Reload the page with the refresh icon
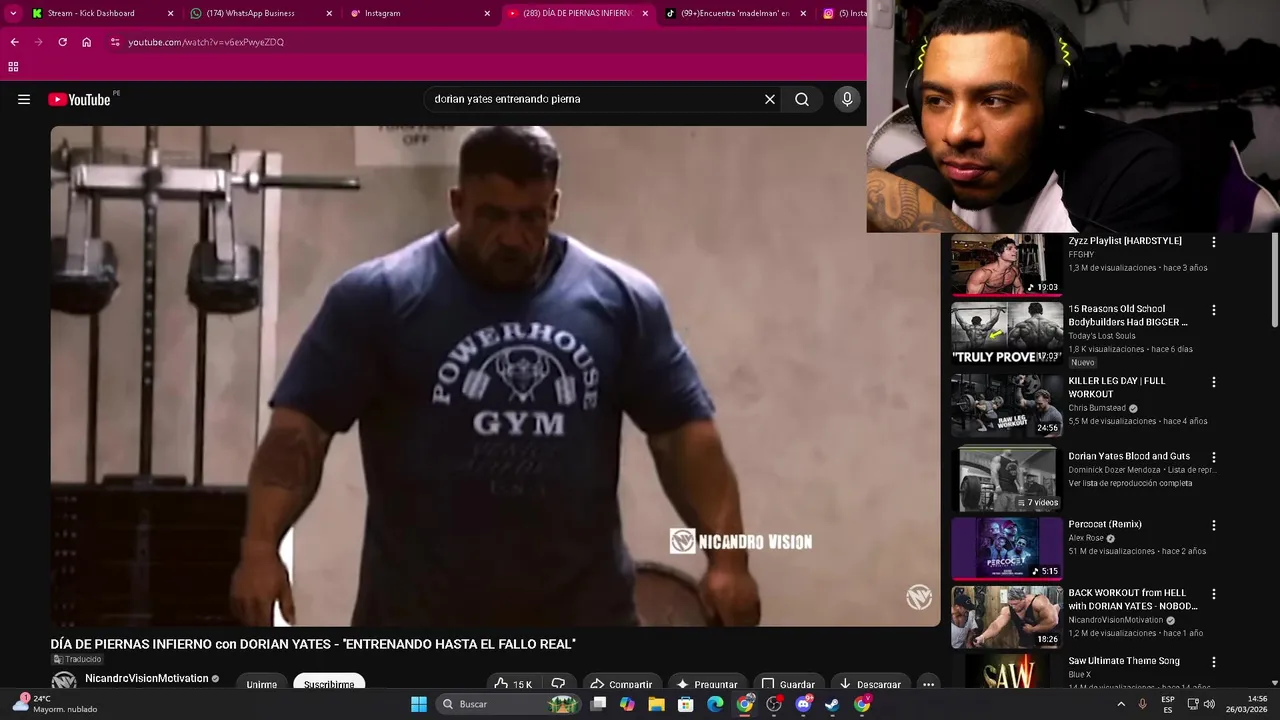 62,42
